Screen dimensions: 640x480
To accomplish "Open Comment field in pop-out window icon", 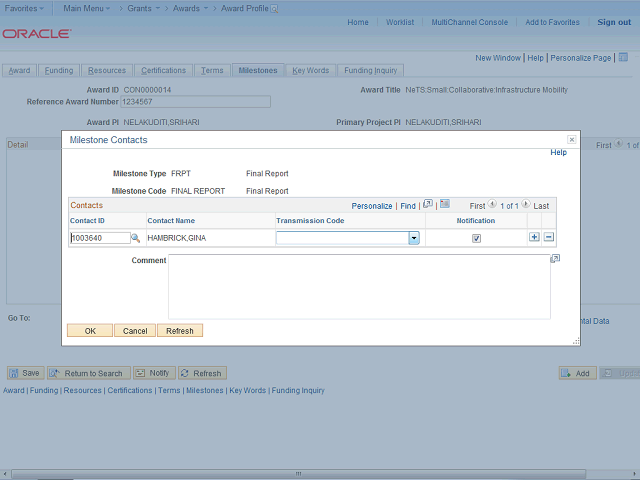I will click(555, 259).
